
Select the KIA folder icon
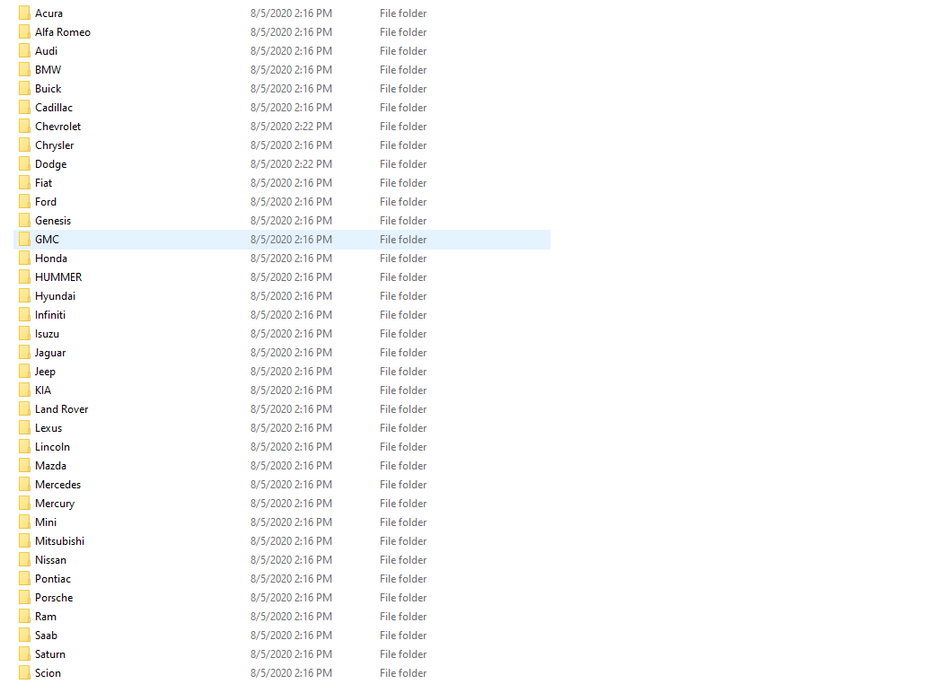coord(24,390)
